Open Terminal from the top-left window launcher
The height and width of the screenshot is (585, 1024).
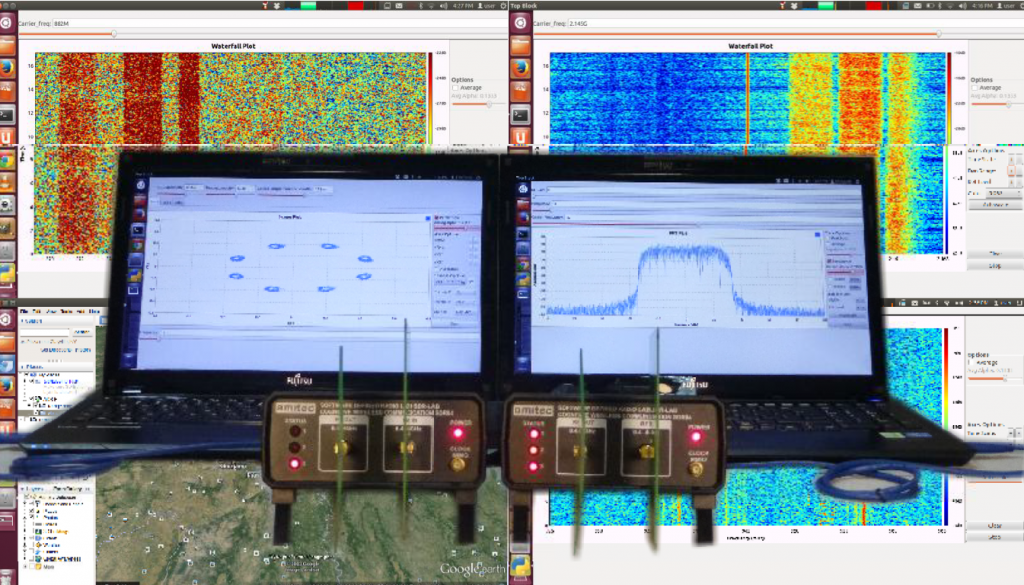tap(7, 114)
